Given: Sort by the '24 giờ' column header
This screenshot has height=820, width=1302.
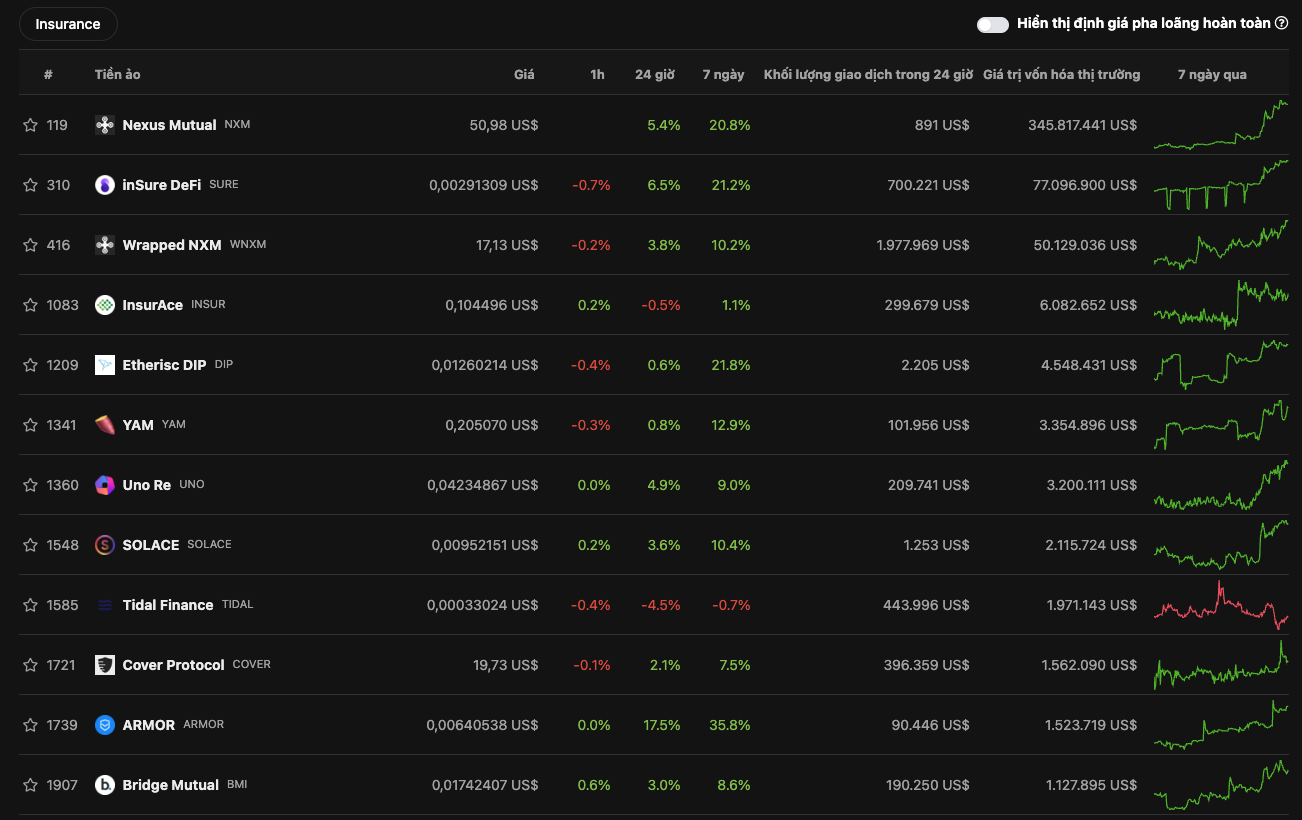Looking at the screenshot, I should pos(655,75).
